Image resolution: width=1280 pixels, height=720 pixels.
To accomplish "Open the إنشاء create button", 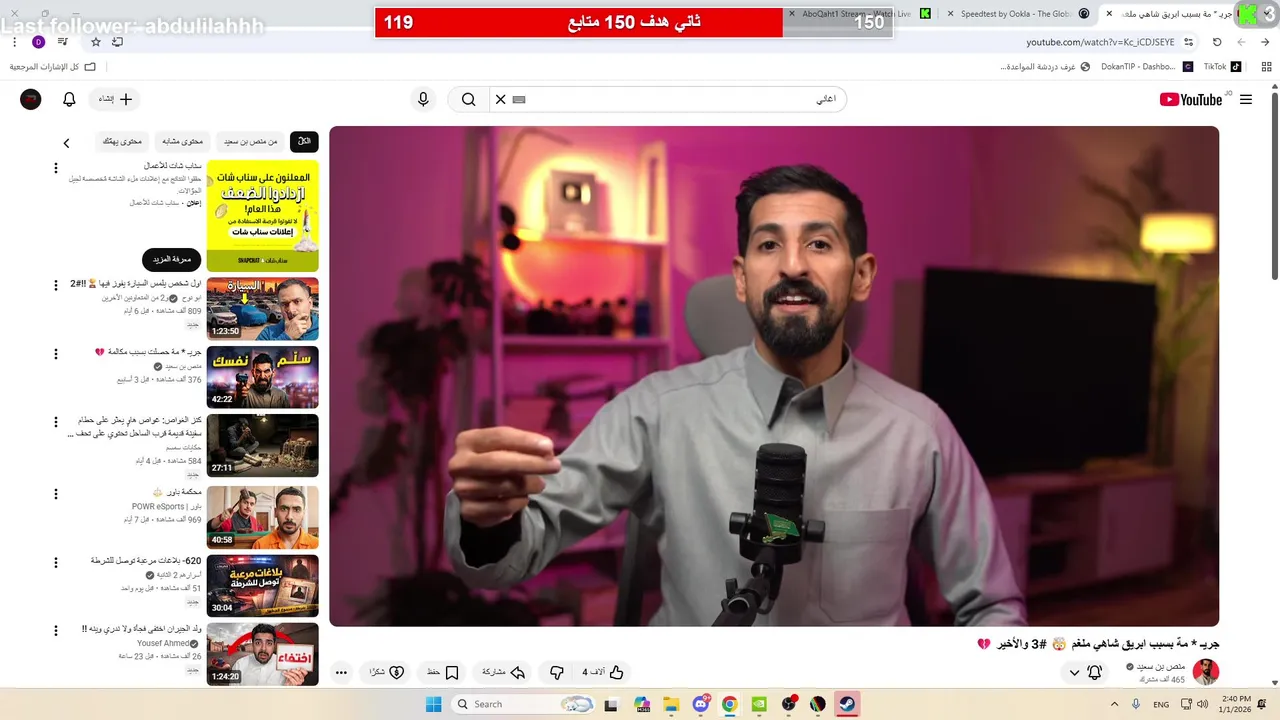I will coord(115,99).
